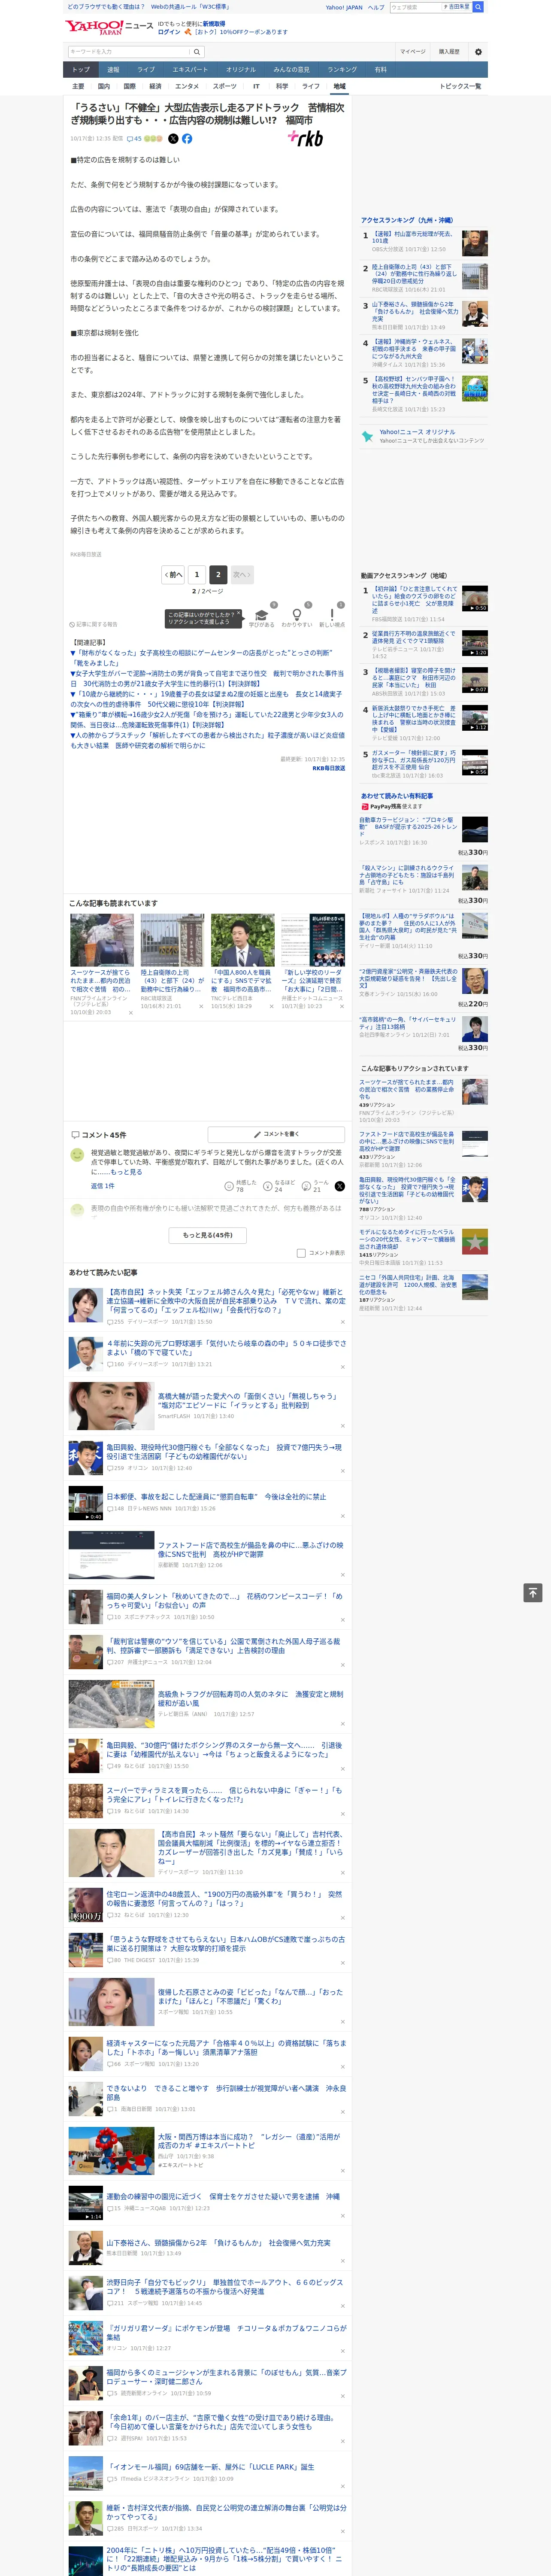The image size is (551, 2576).
Task: Open settings via the gear icon
Action: tap(478, 52)
